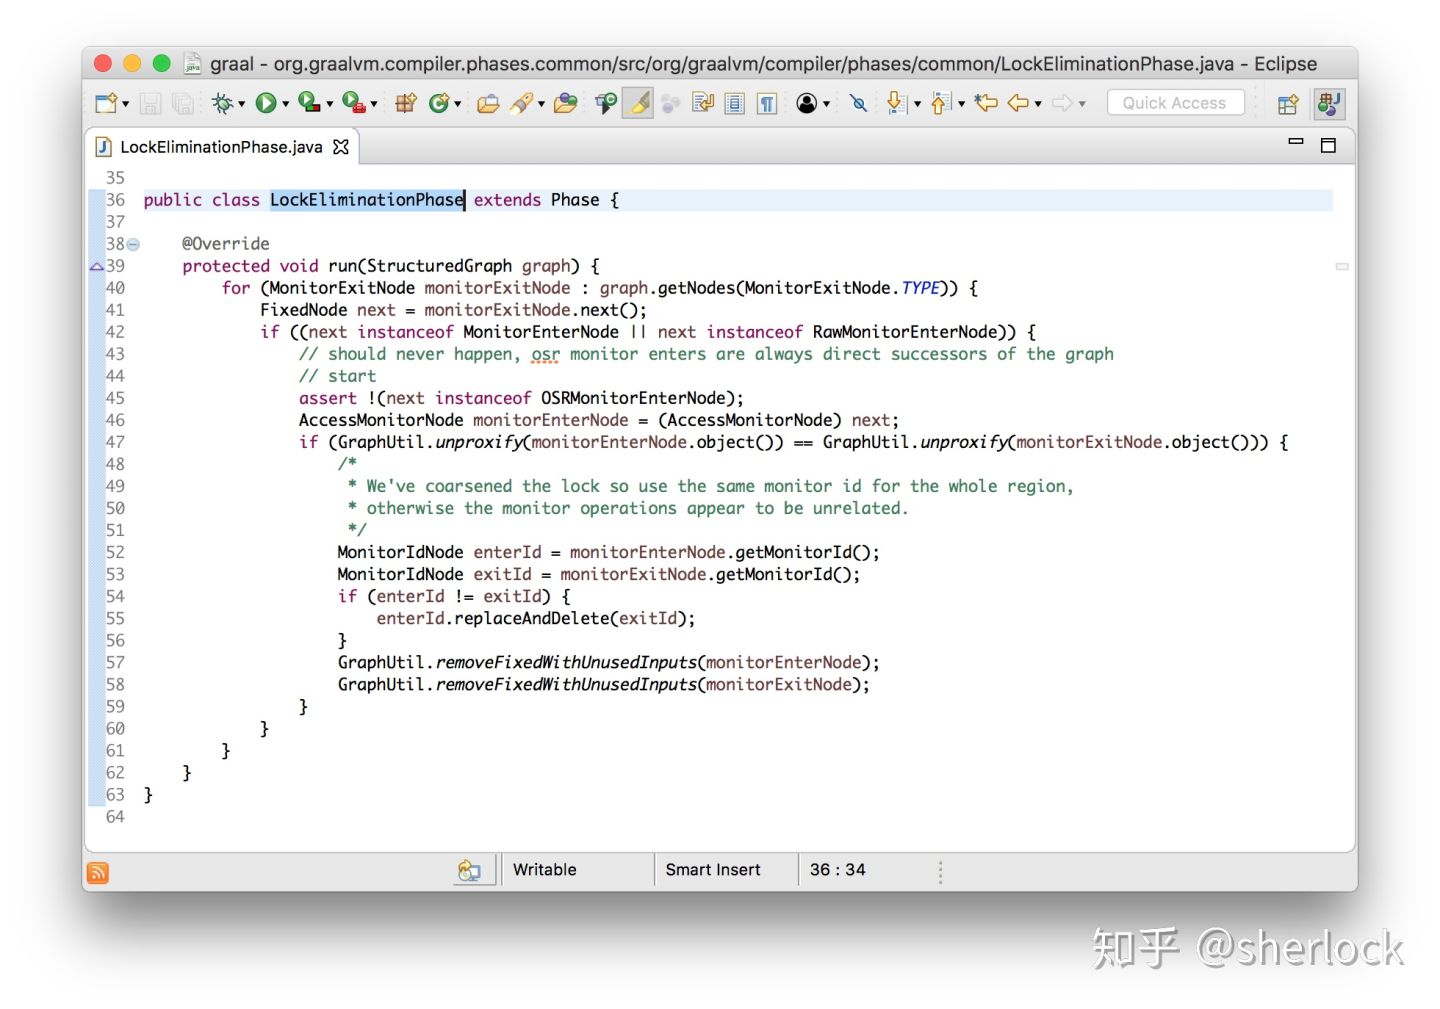Open Back navigation history dropdown arrow
1440x1009 pixels.
point(1038,104)
